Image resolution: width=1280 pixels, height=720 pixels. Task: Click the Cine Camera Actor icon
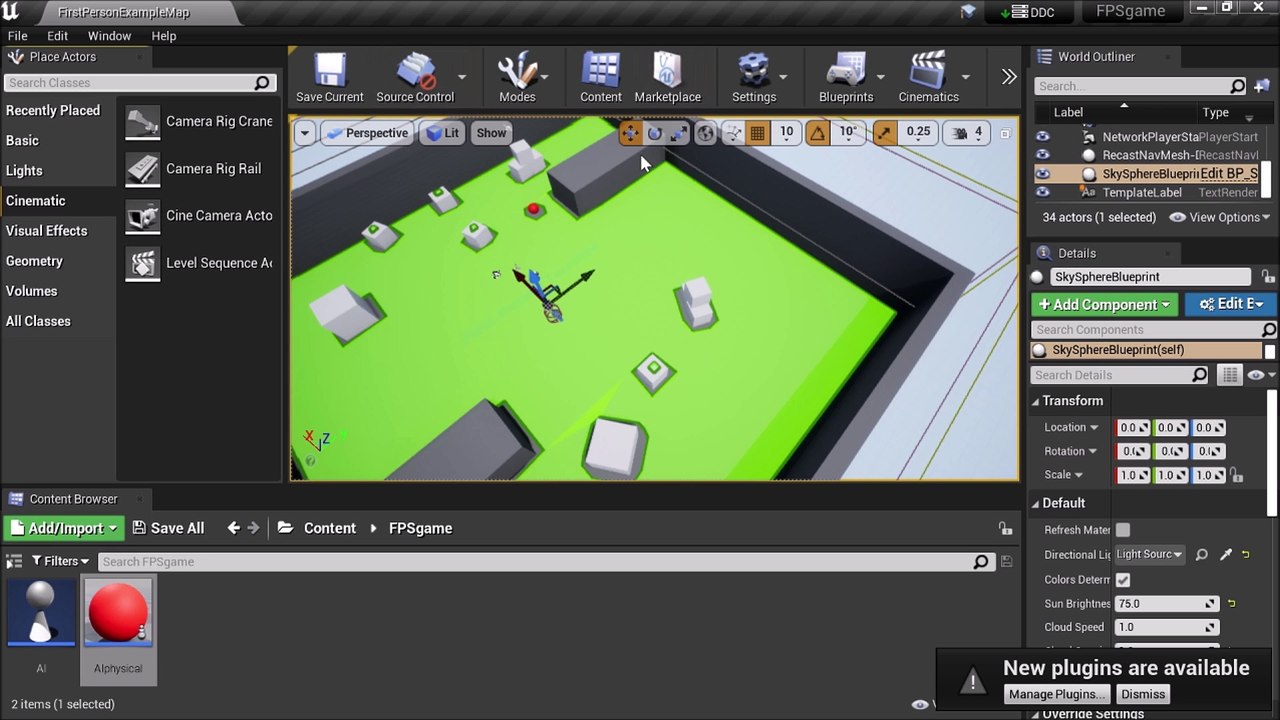click(143, 216)
